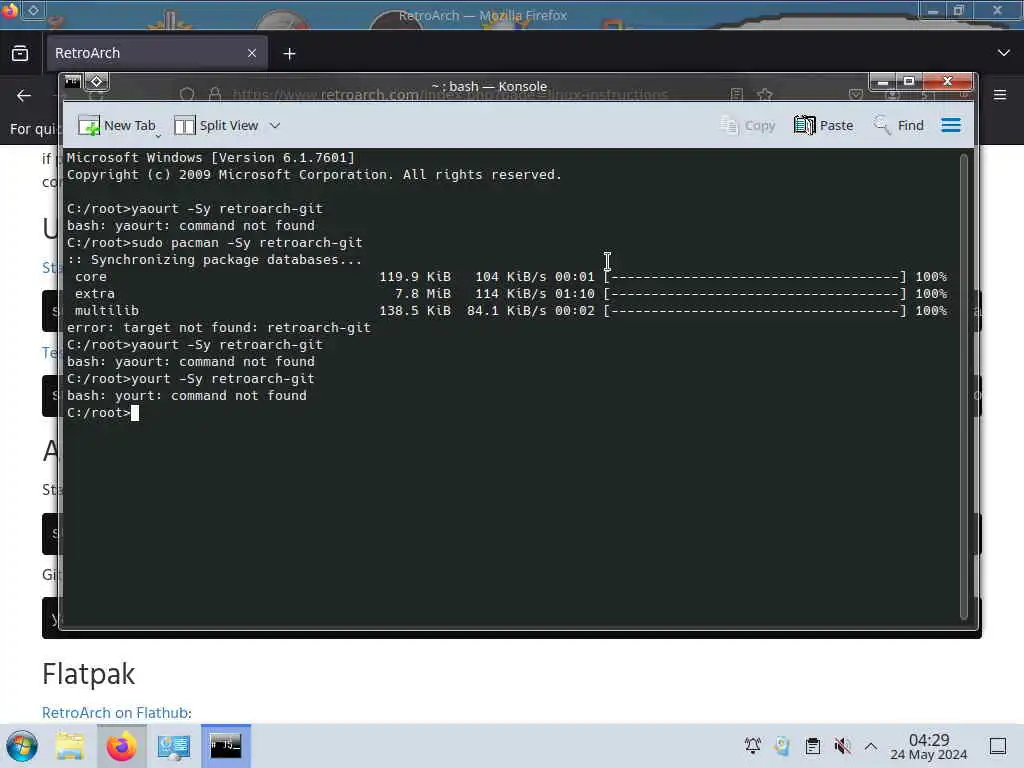Click 'Copyright (c) 2009 Microsoft Corporation' line

pyautogui.click(x=314, y=175)
